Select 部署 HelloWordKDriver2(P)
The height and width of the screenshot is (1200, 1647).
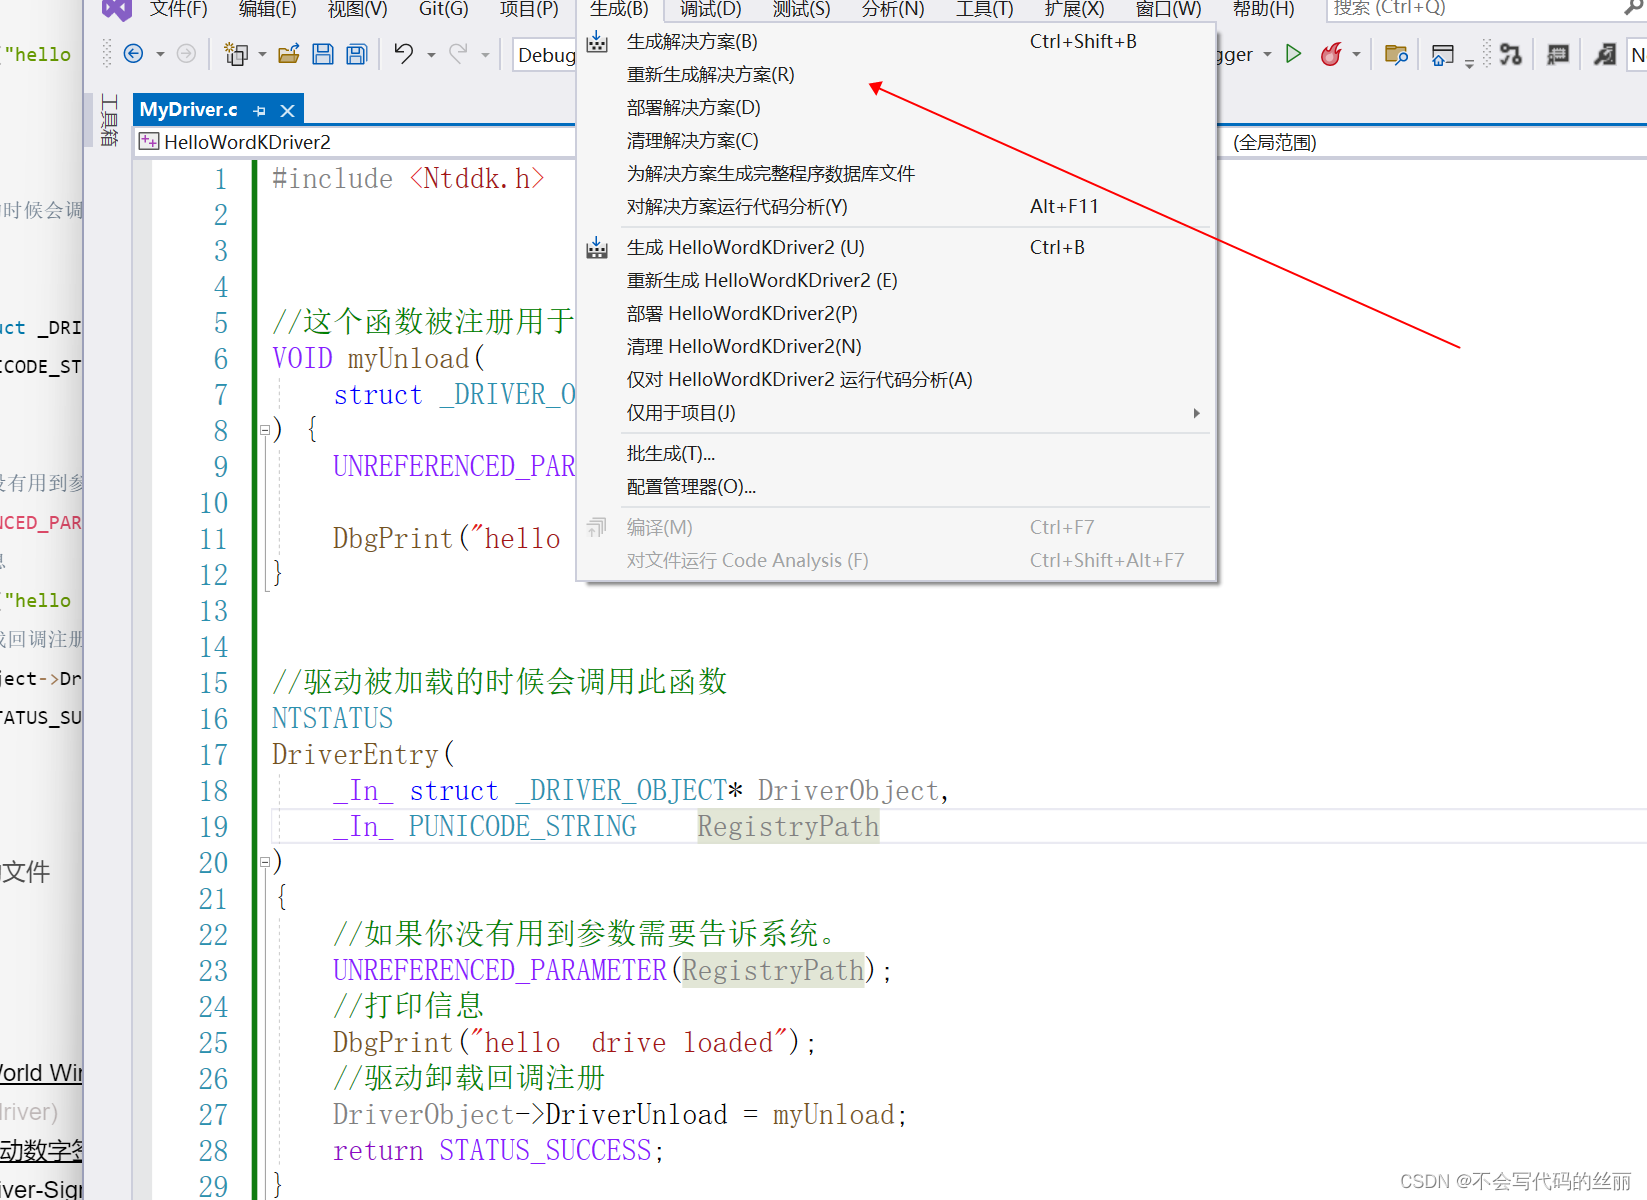tap(897, 314)
